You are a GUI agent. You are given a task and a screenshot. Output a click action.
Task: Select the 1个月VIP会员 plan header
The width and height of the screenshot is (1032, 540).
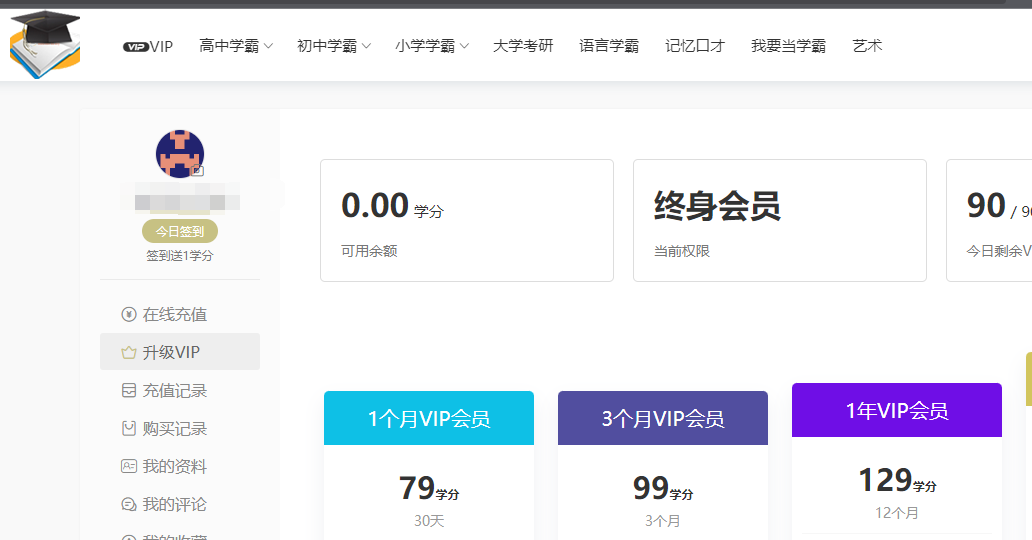click(x=429, y=418)
